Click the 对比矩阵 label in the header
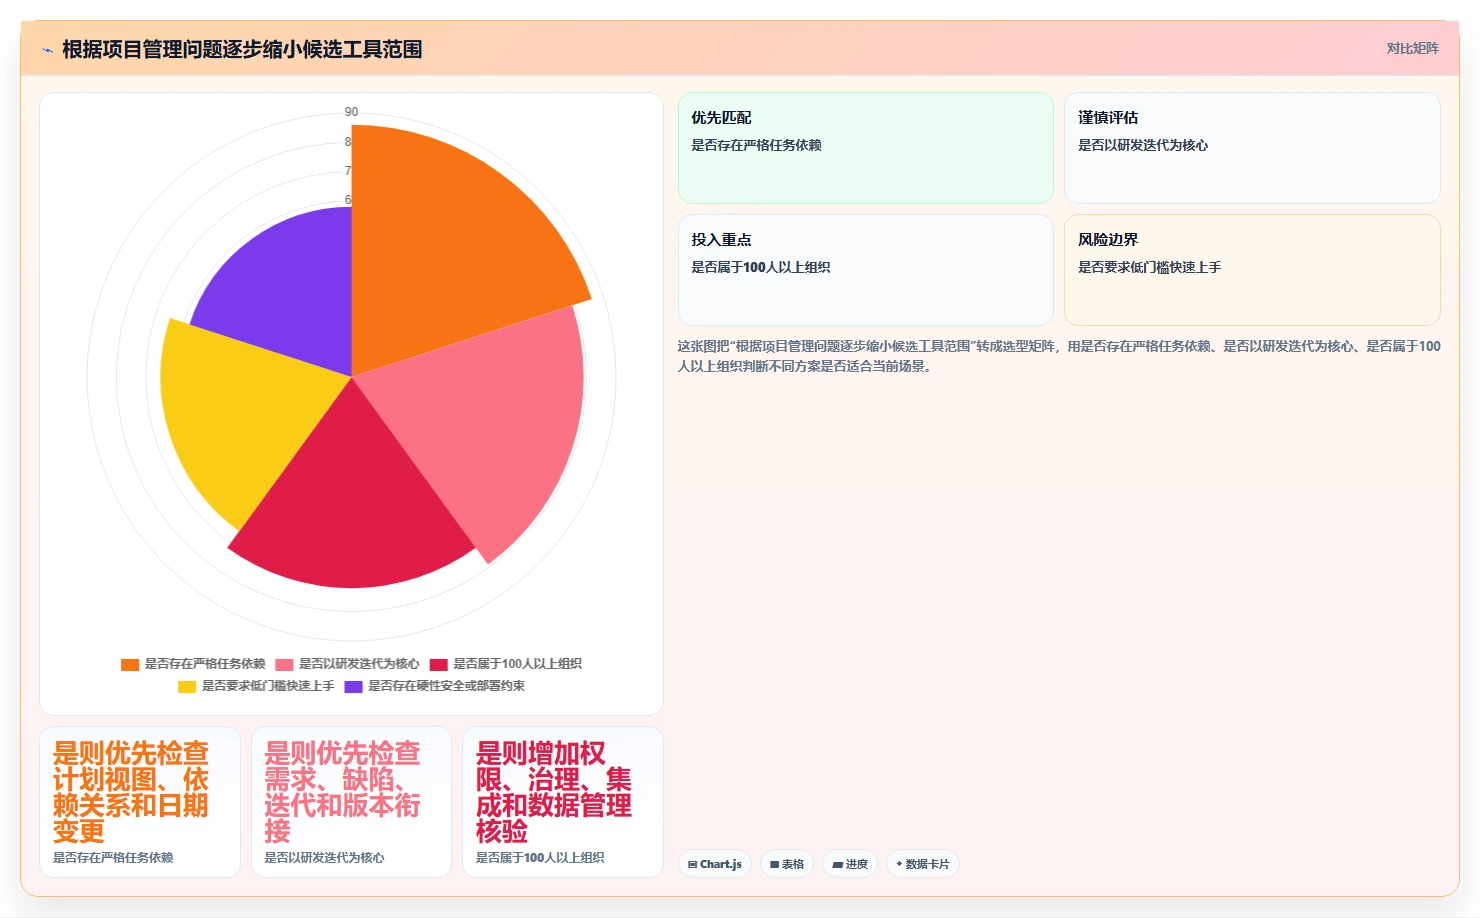1480x918 pixels. coord(1412,48)
